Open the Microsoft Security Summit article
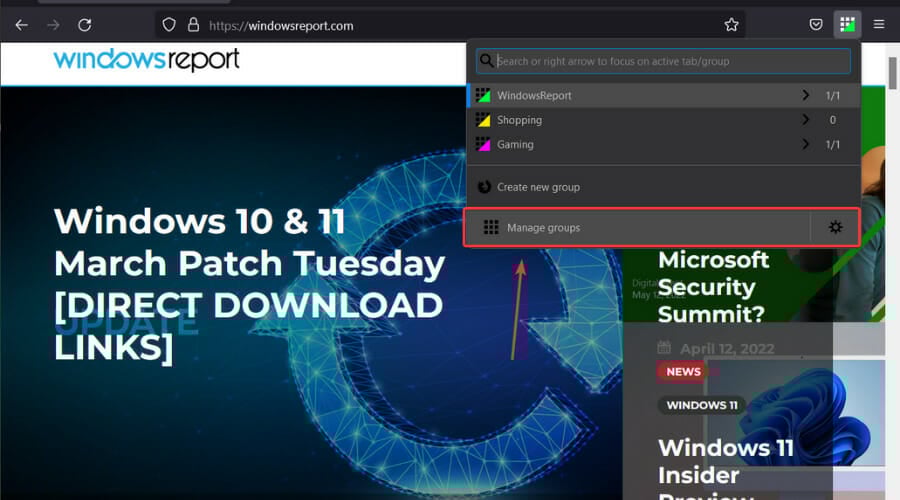The image size is (900, 500). 713,287
